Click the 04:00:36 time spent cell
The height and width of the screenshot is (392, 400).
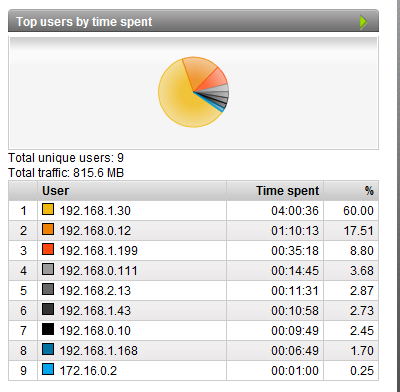pyautogui.click(x=295, y=211)
